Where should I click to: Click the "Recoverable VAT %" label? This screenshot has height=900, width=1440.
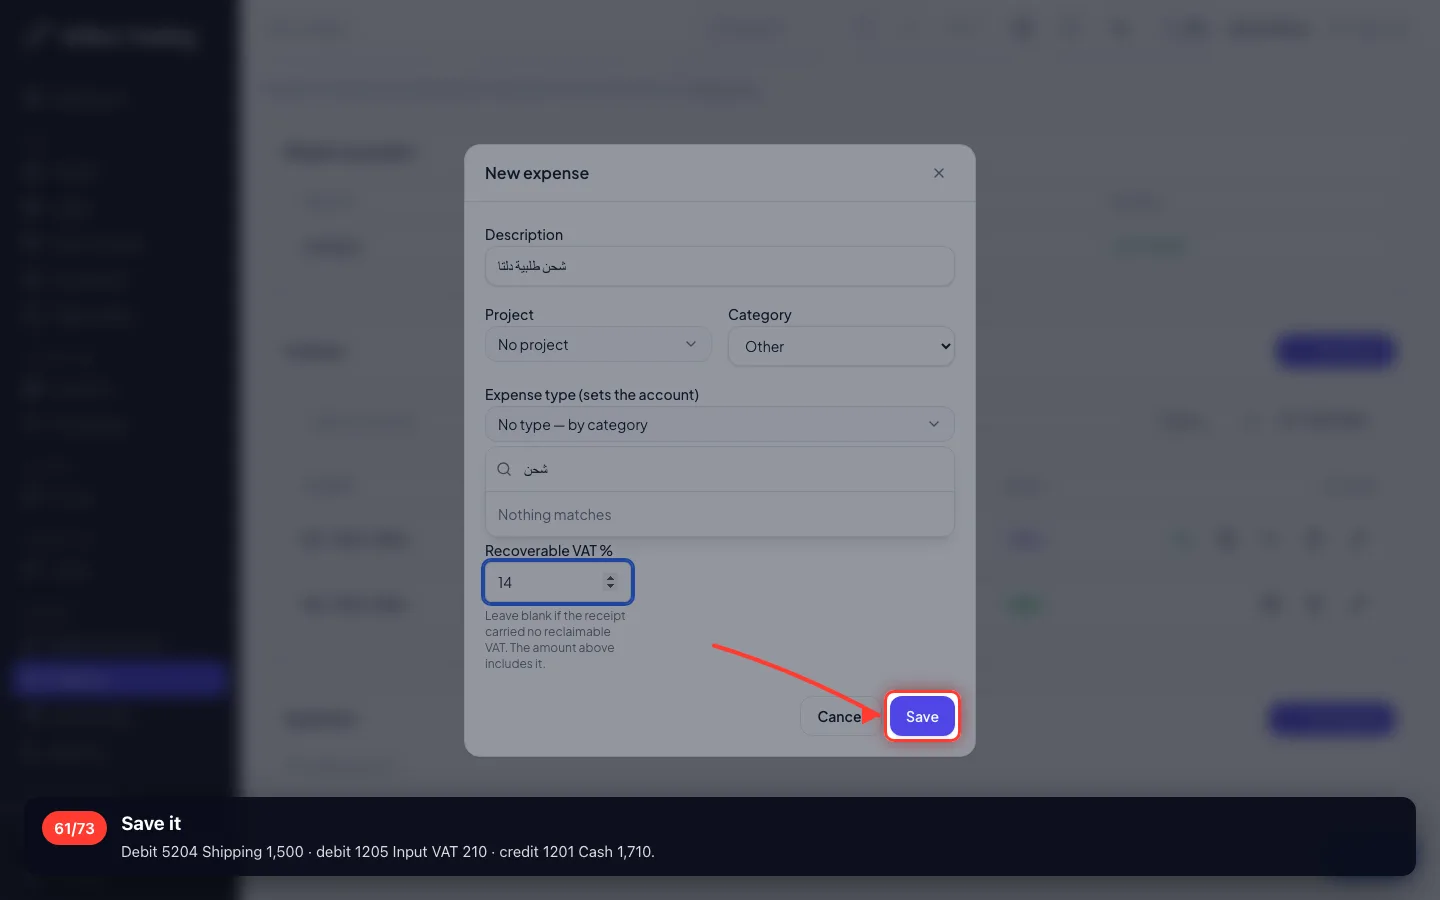tap(549, 551)
